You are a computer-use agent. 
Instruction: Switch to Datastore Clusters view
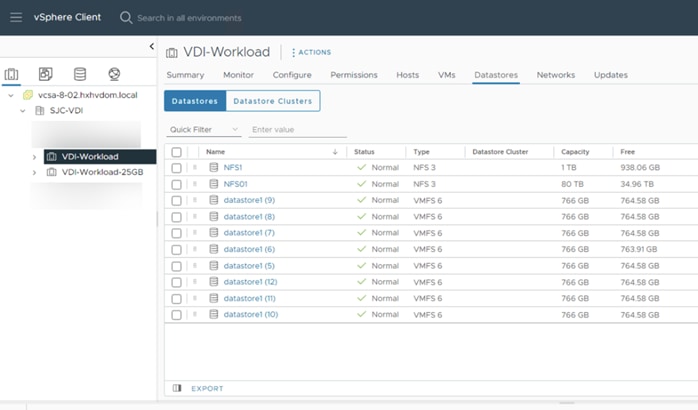273,101
